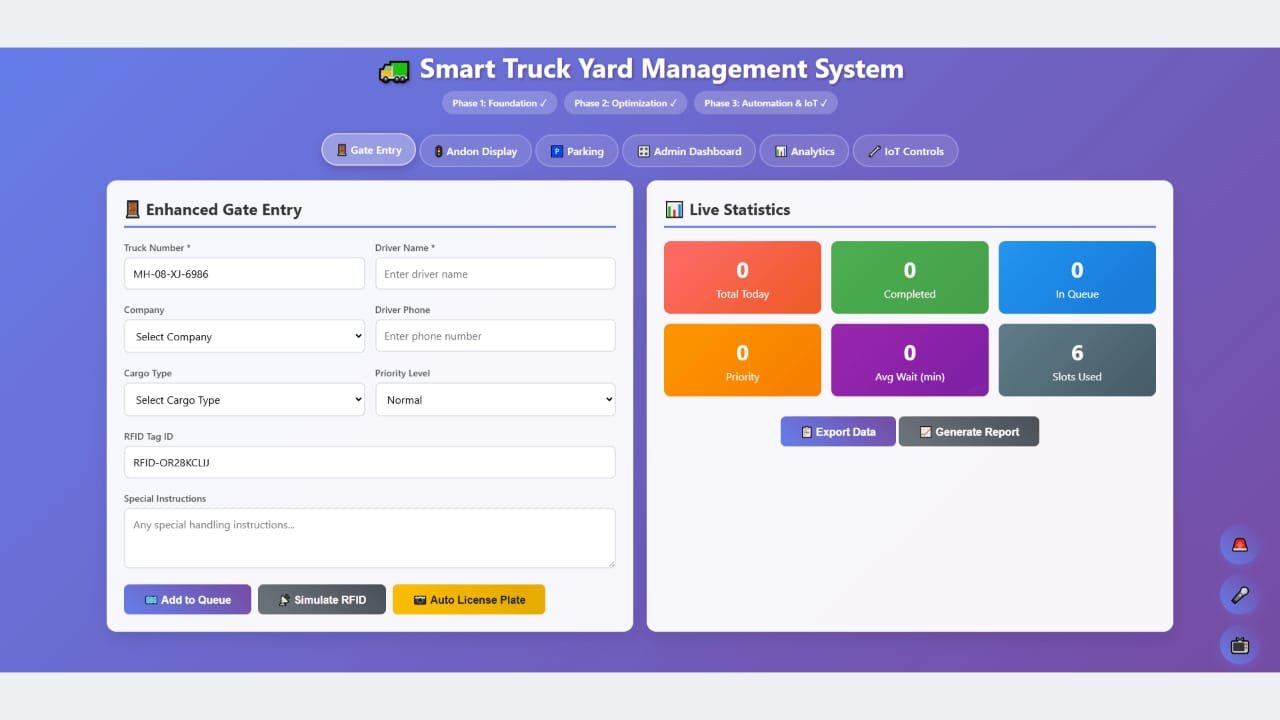Image resolution: width=1280 pixels, height=720 pixels.
Task: Go to the Parking tab
Action: [577, 151]
